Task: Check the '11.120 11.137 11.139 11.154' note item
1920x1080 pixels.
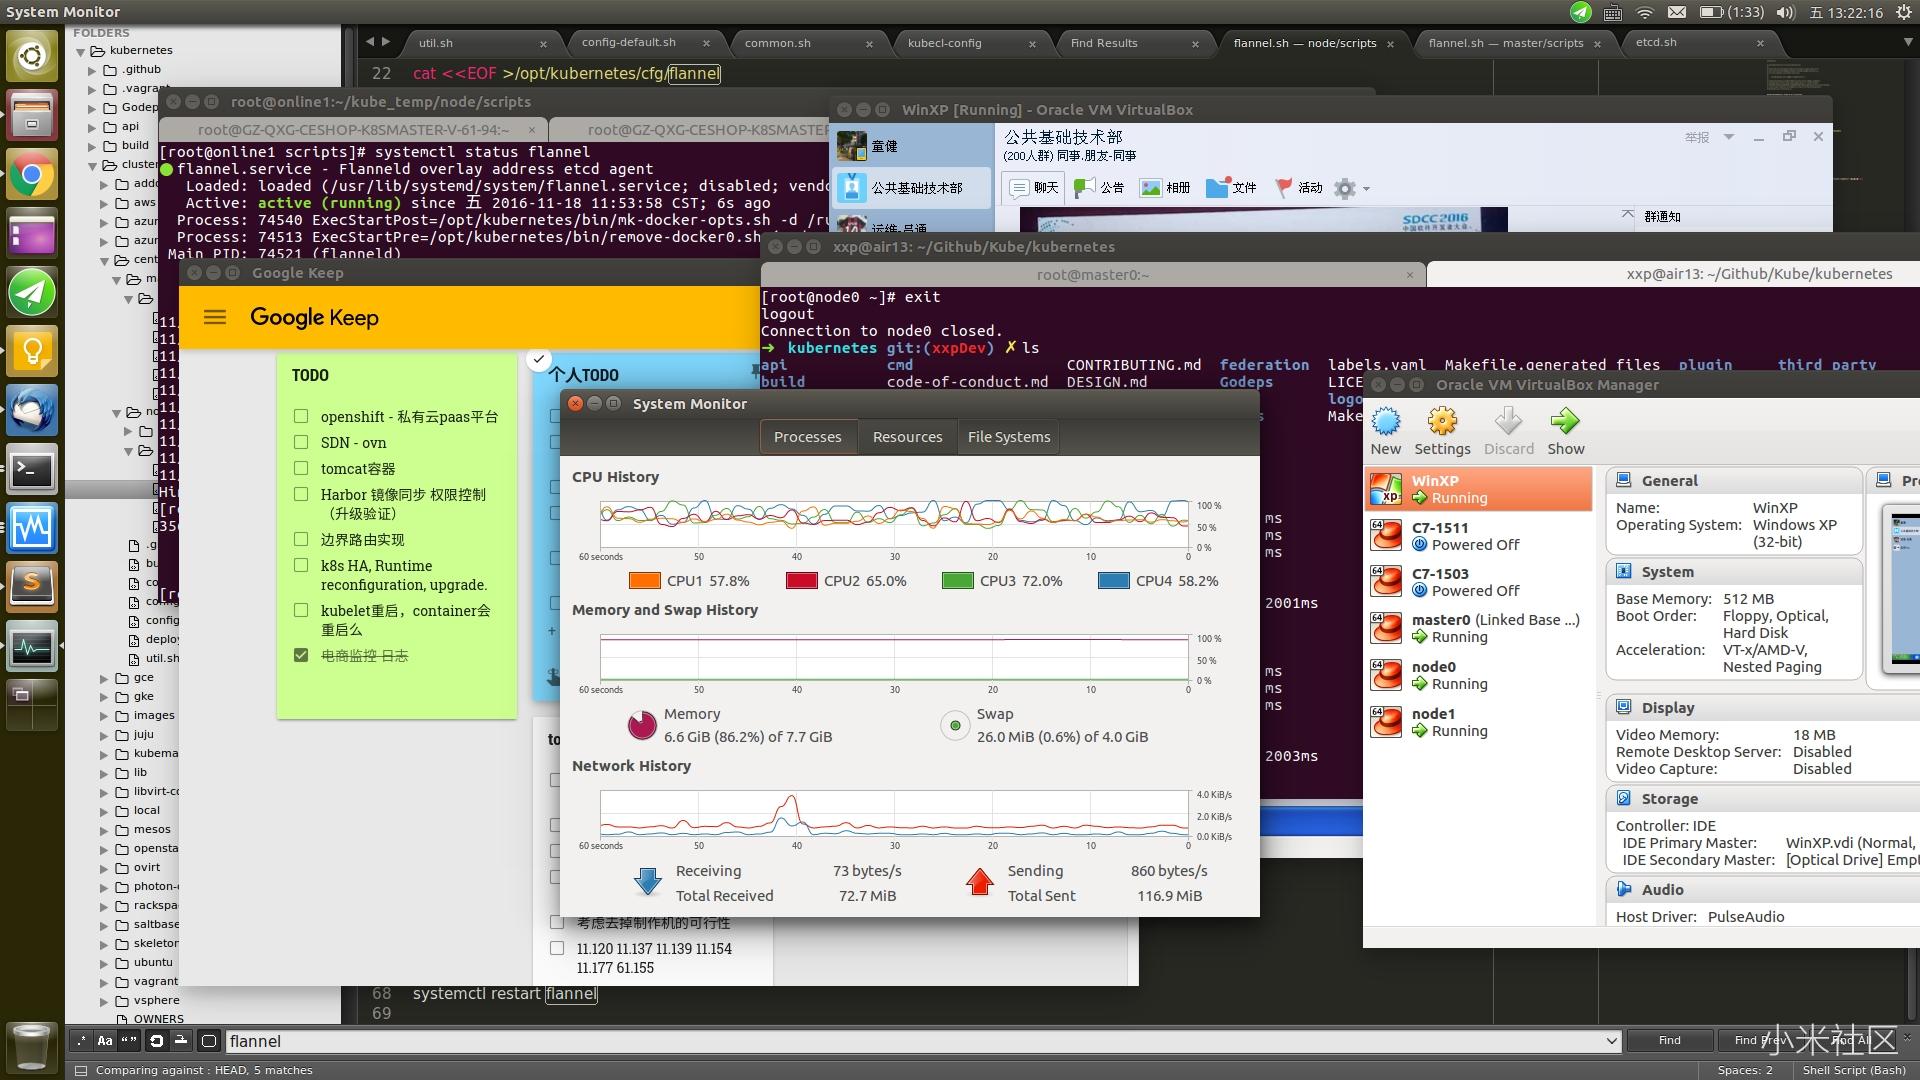Action: (557, 948)
